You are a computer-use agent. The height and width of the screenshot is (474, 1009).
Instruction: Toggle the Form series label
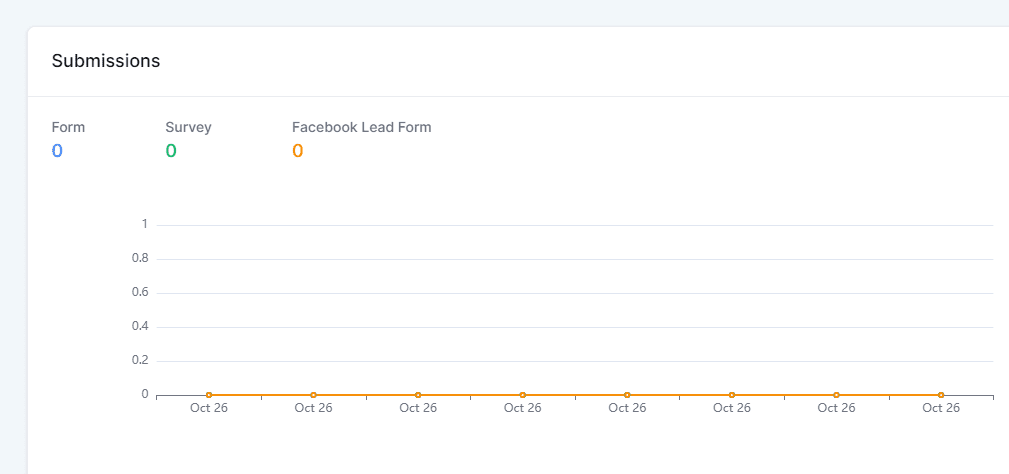(x=68, y=127)
